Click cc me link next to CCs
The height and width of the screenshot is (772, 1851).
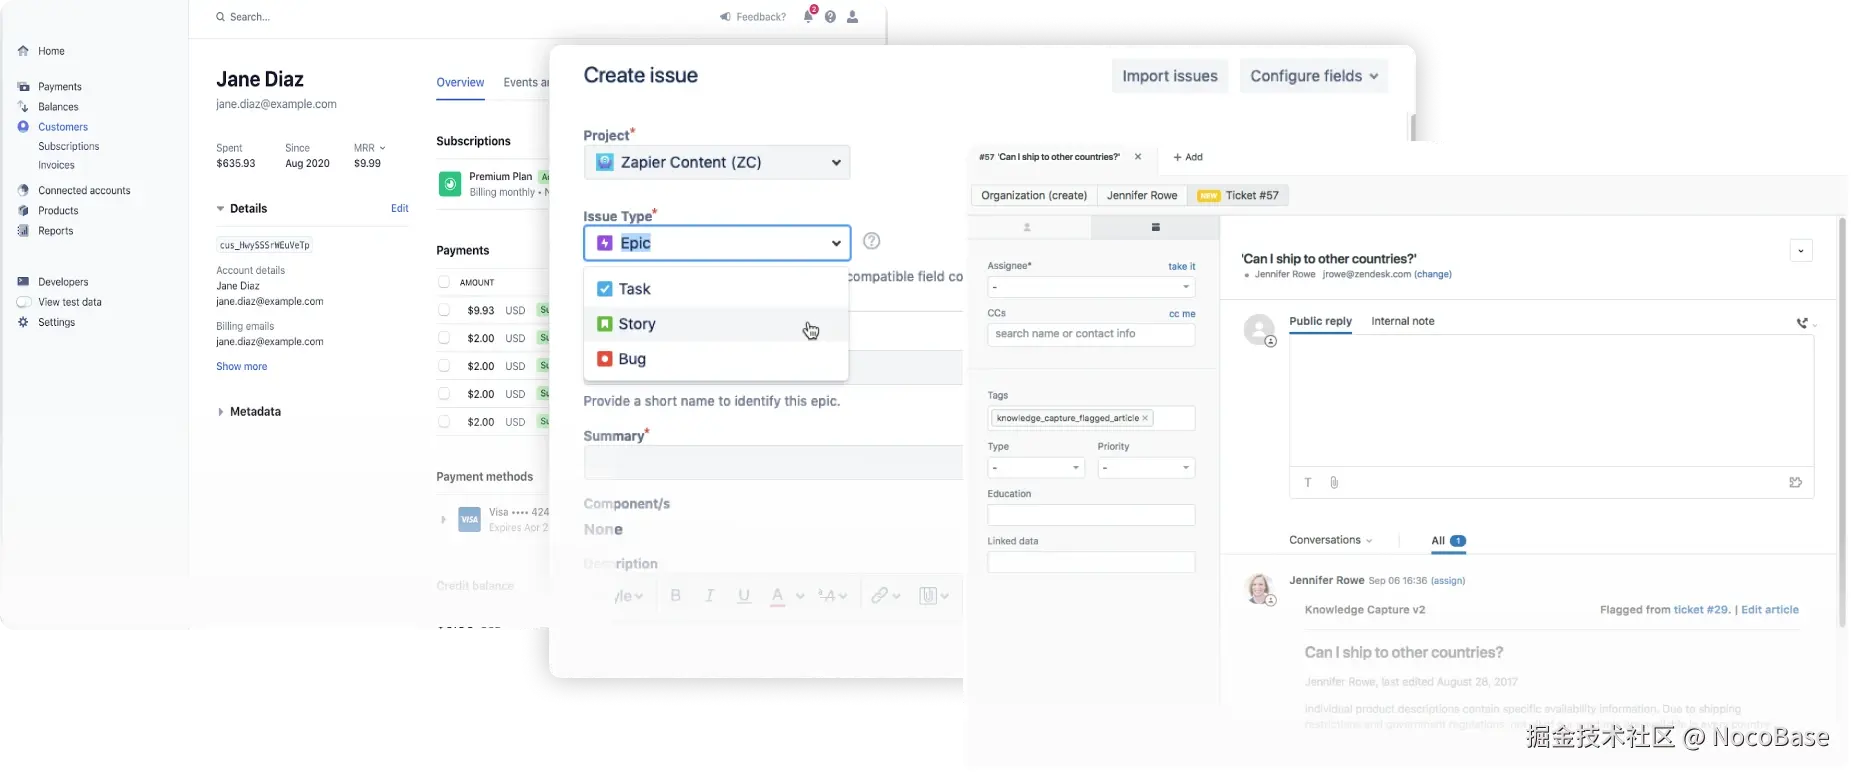[1182, 314]
